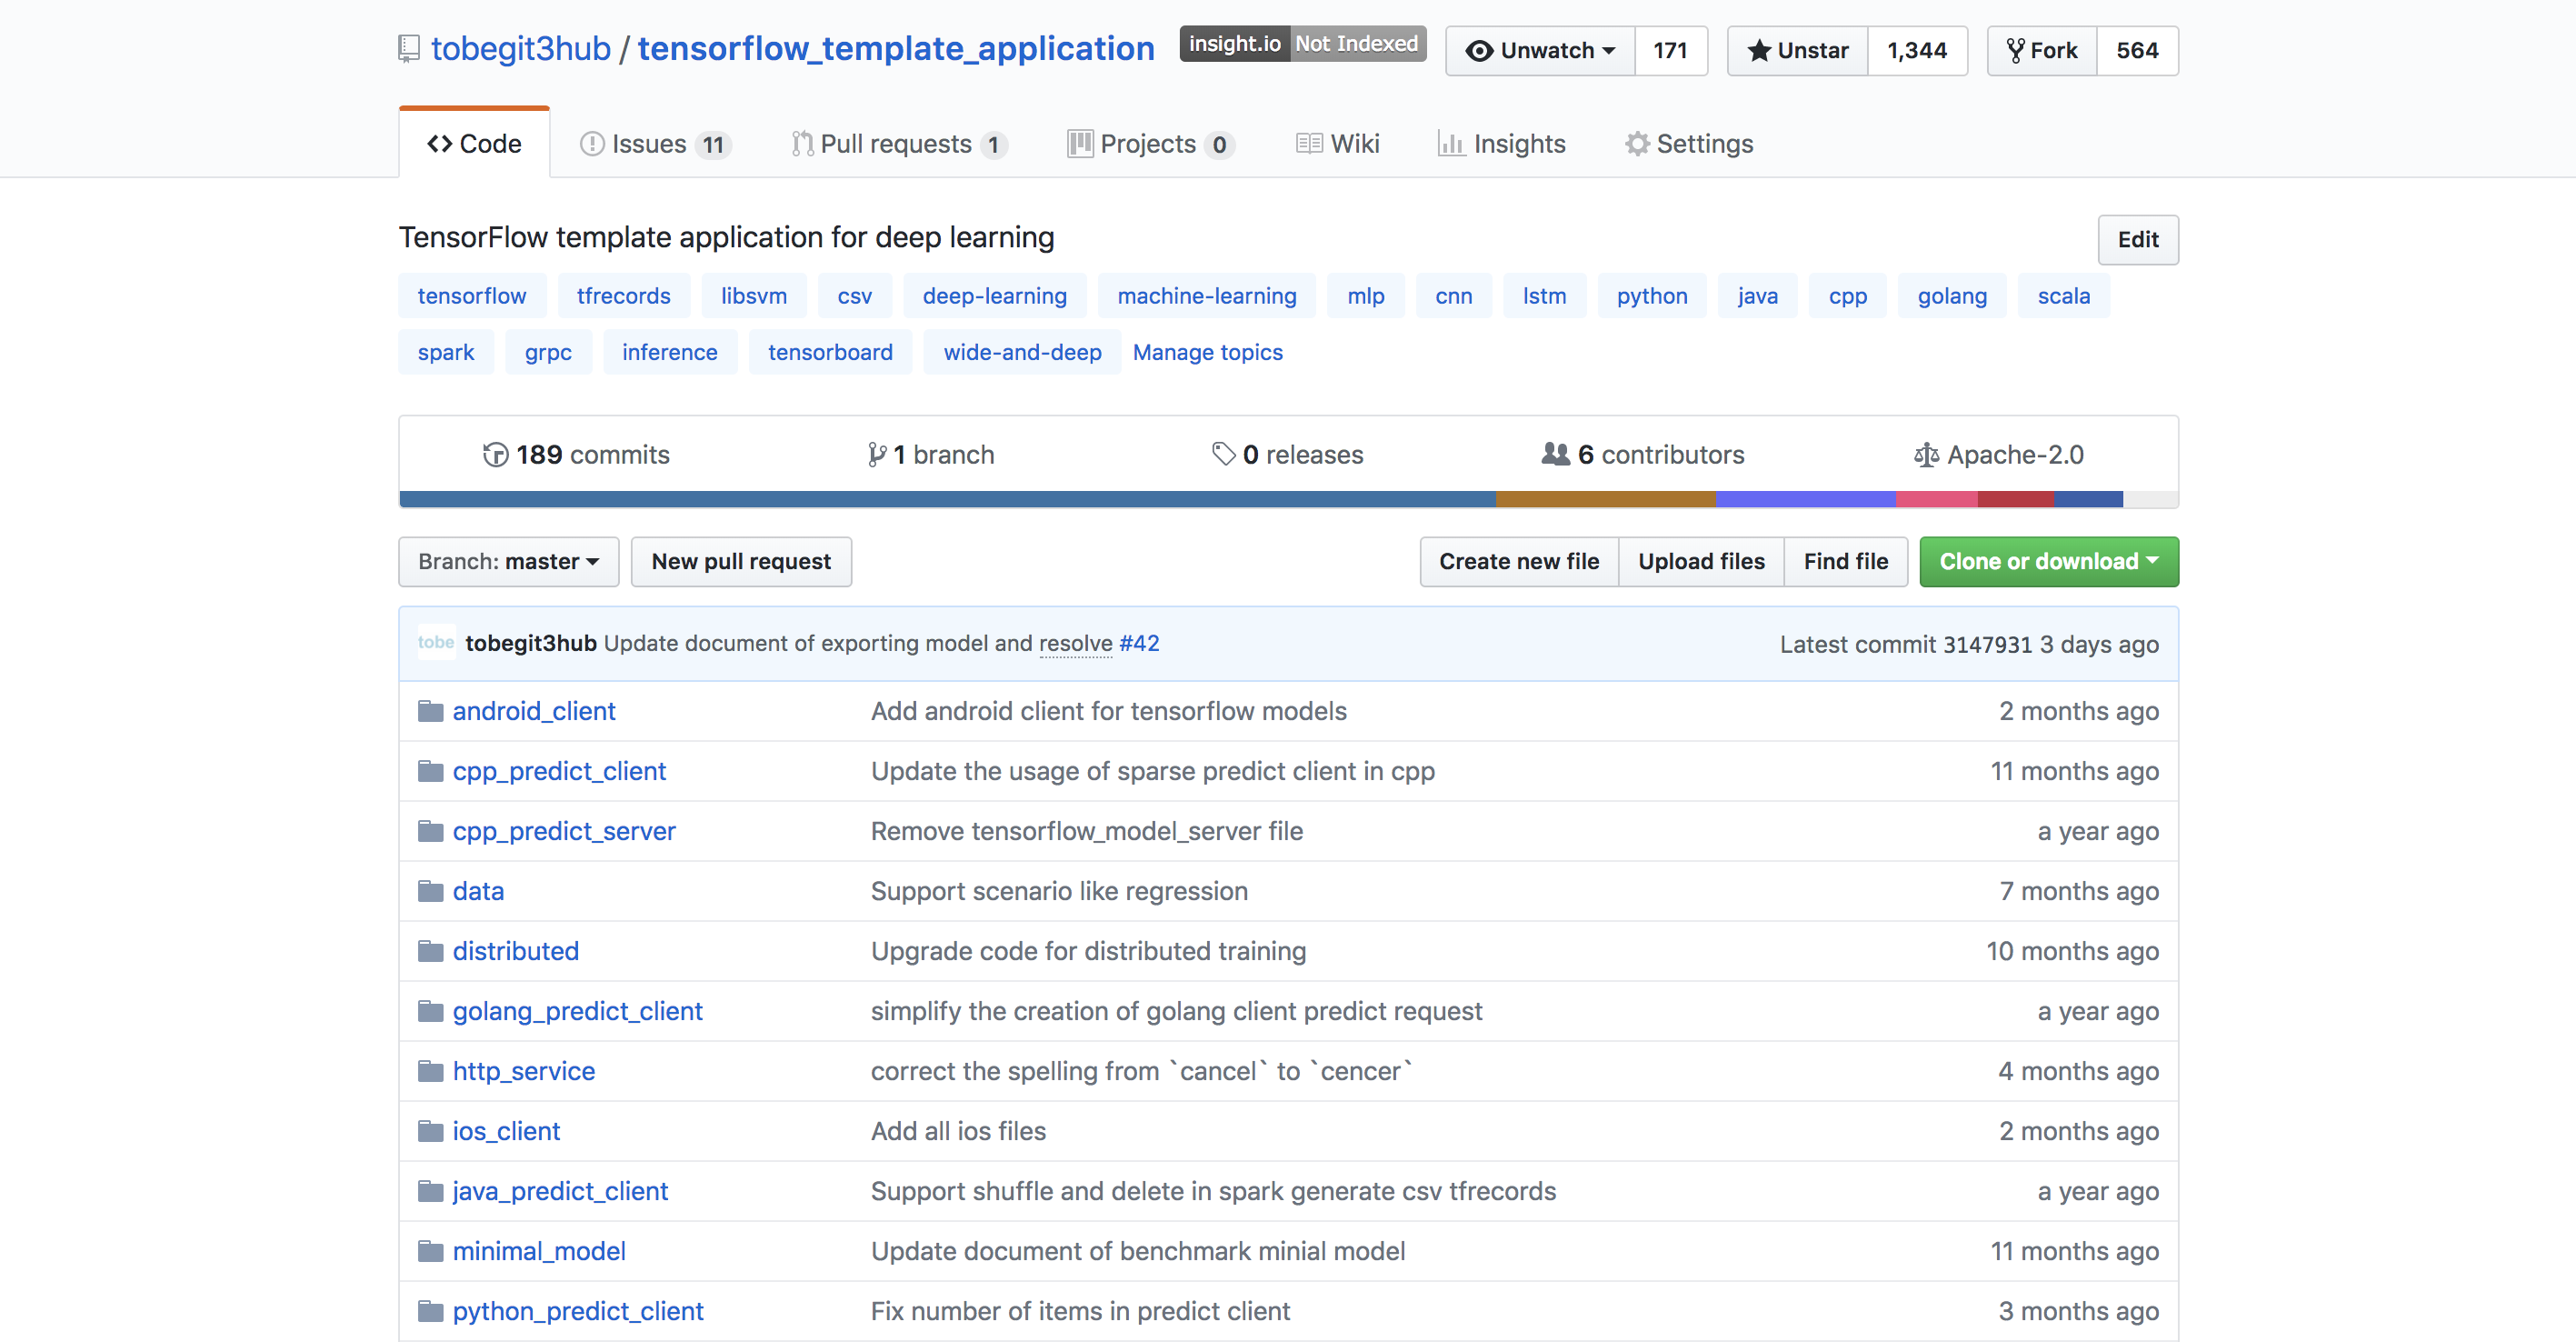The image size is (2576, 1342).
Task: Open the Unwatch notifications dropdown
Action: tap(1540, 50)
